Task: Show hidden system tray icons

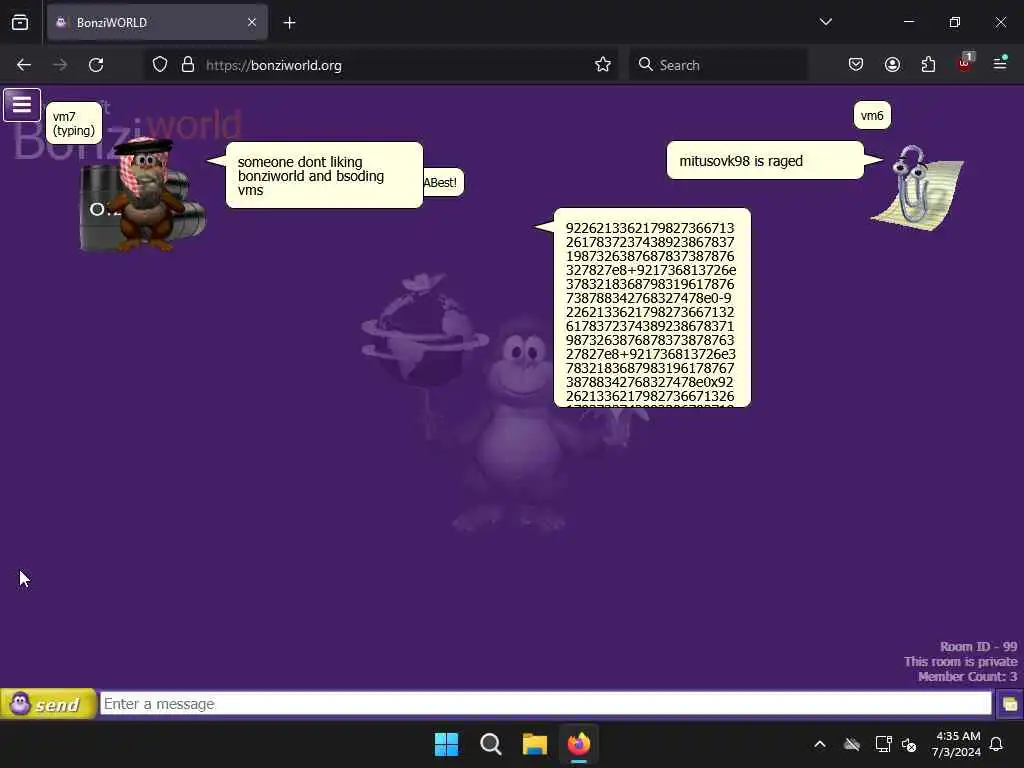Action: pos(820,744)
